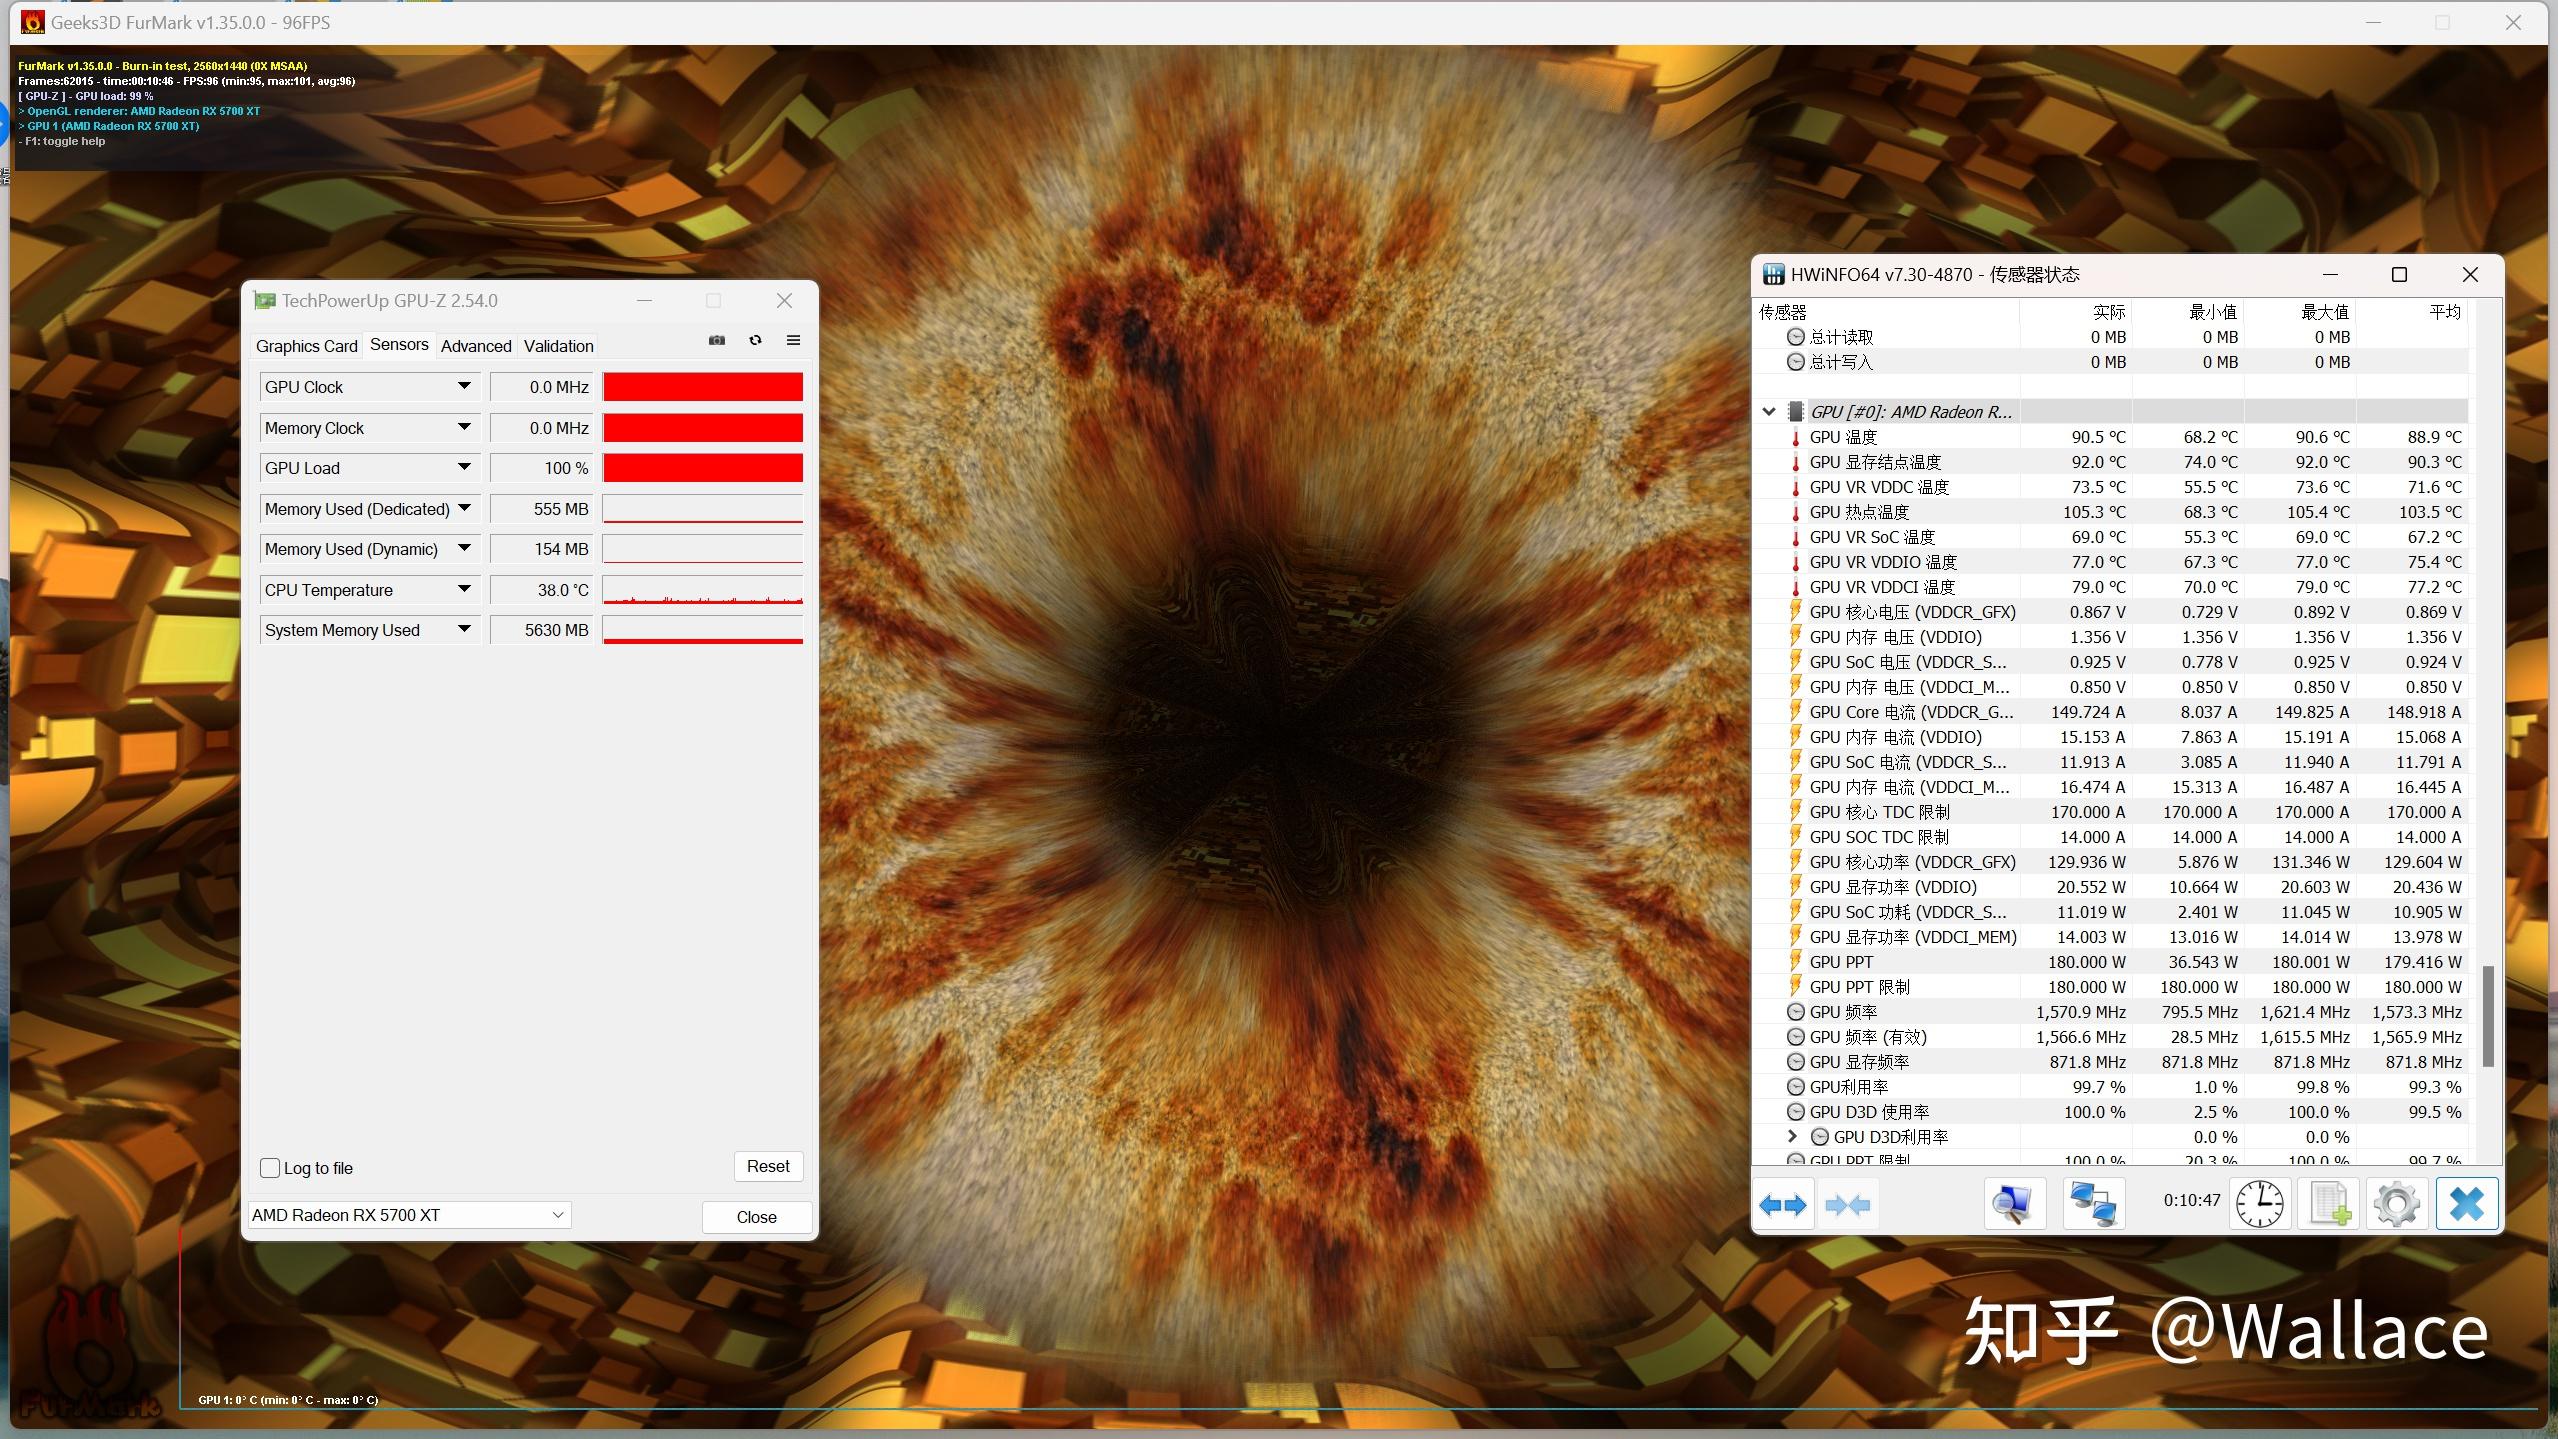Screen dimensions: 2558x1439
Task: Expand GPU Load dropdown arrow
Action: click(462, 467)
